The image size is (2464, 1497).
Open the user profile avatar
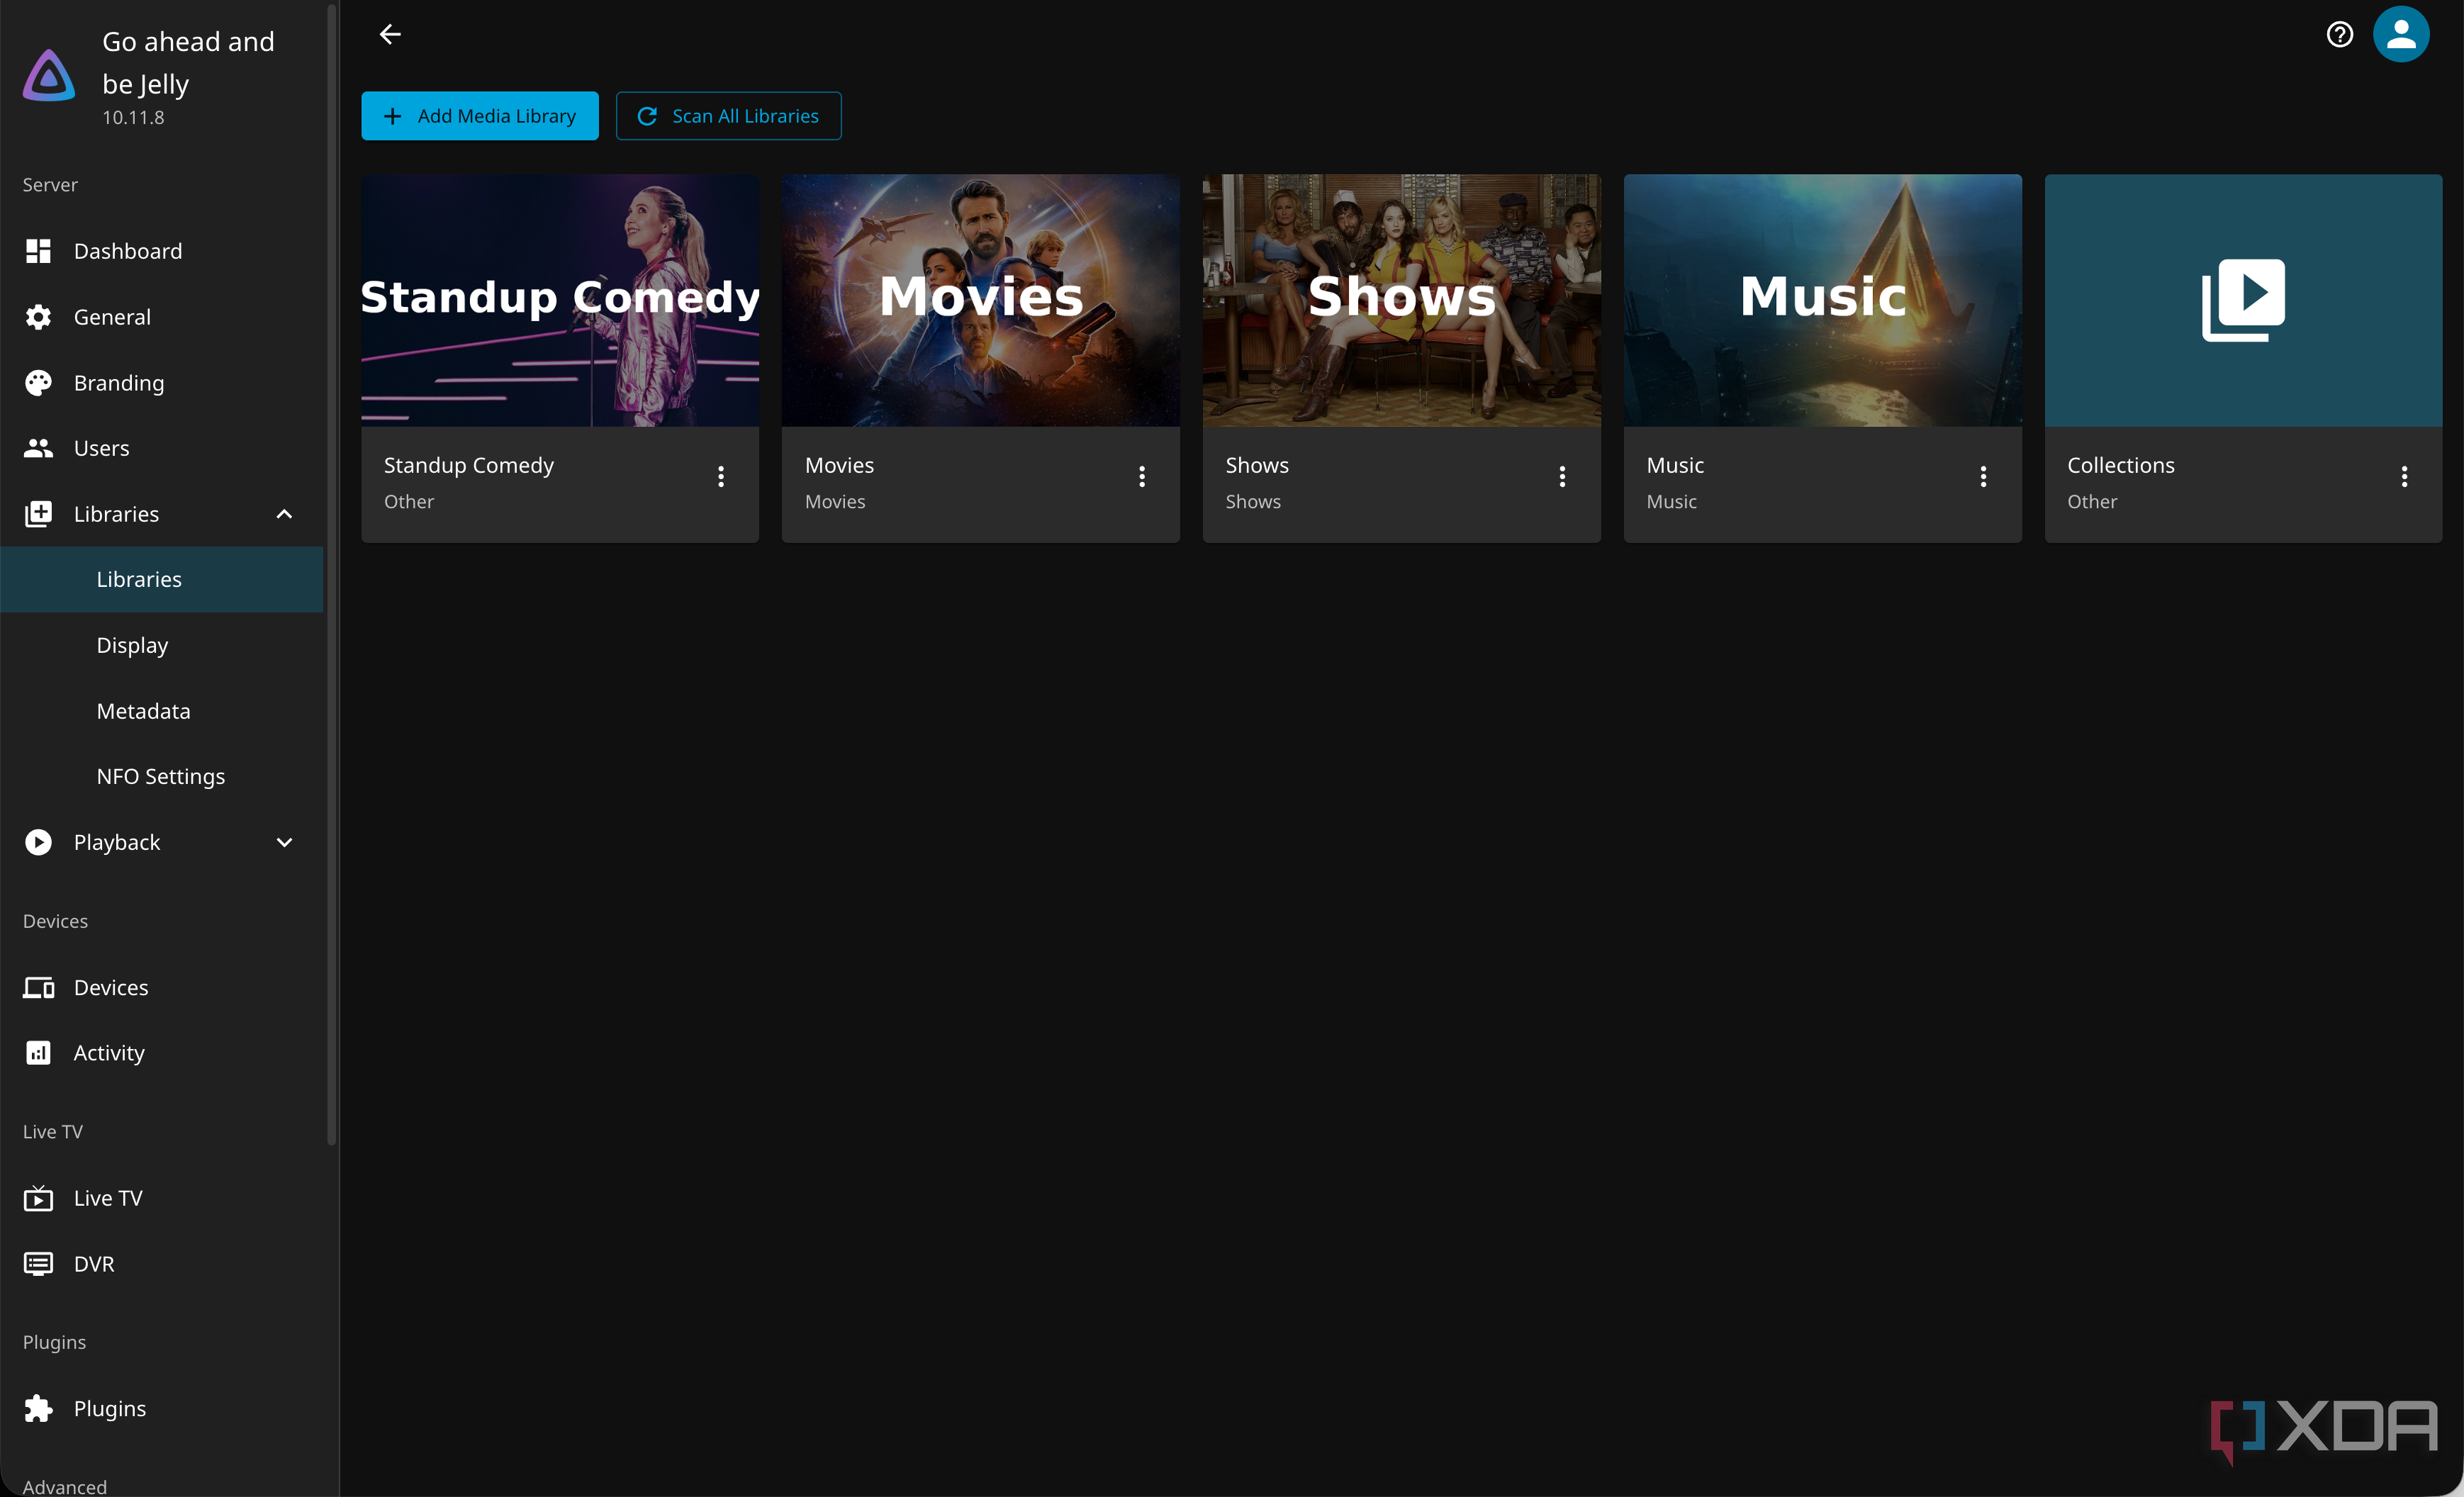(x=2401, y=34)
